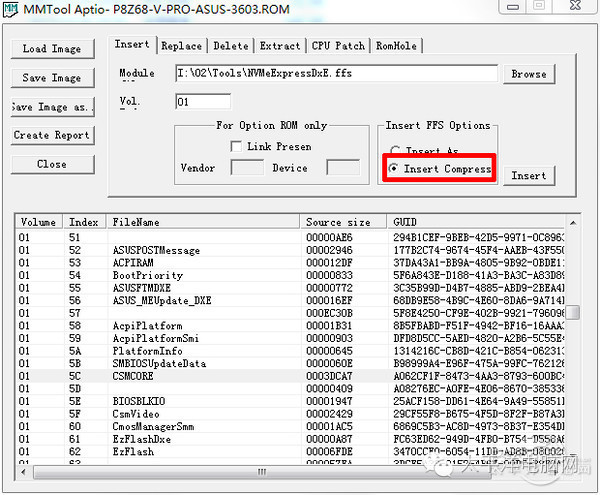This screenshot has width=600, height=495.
Task: Open the CPU Patch tab
Action: [x=338, y=46]
